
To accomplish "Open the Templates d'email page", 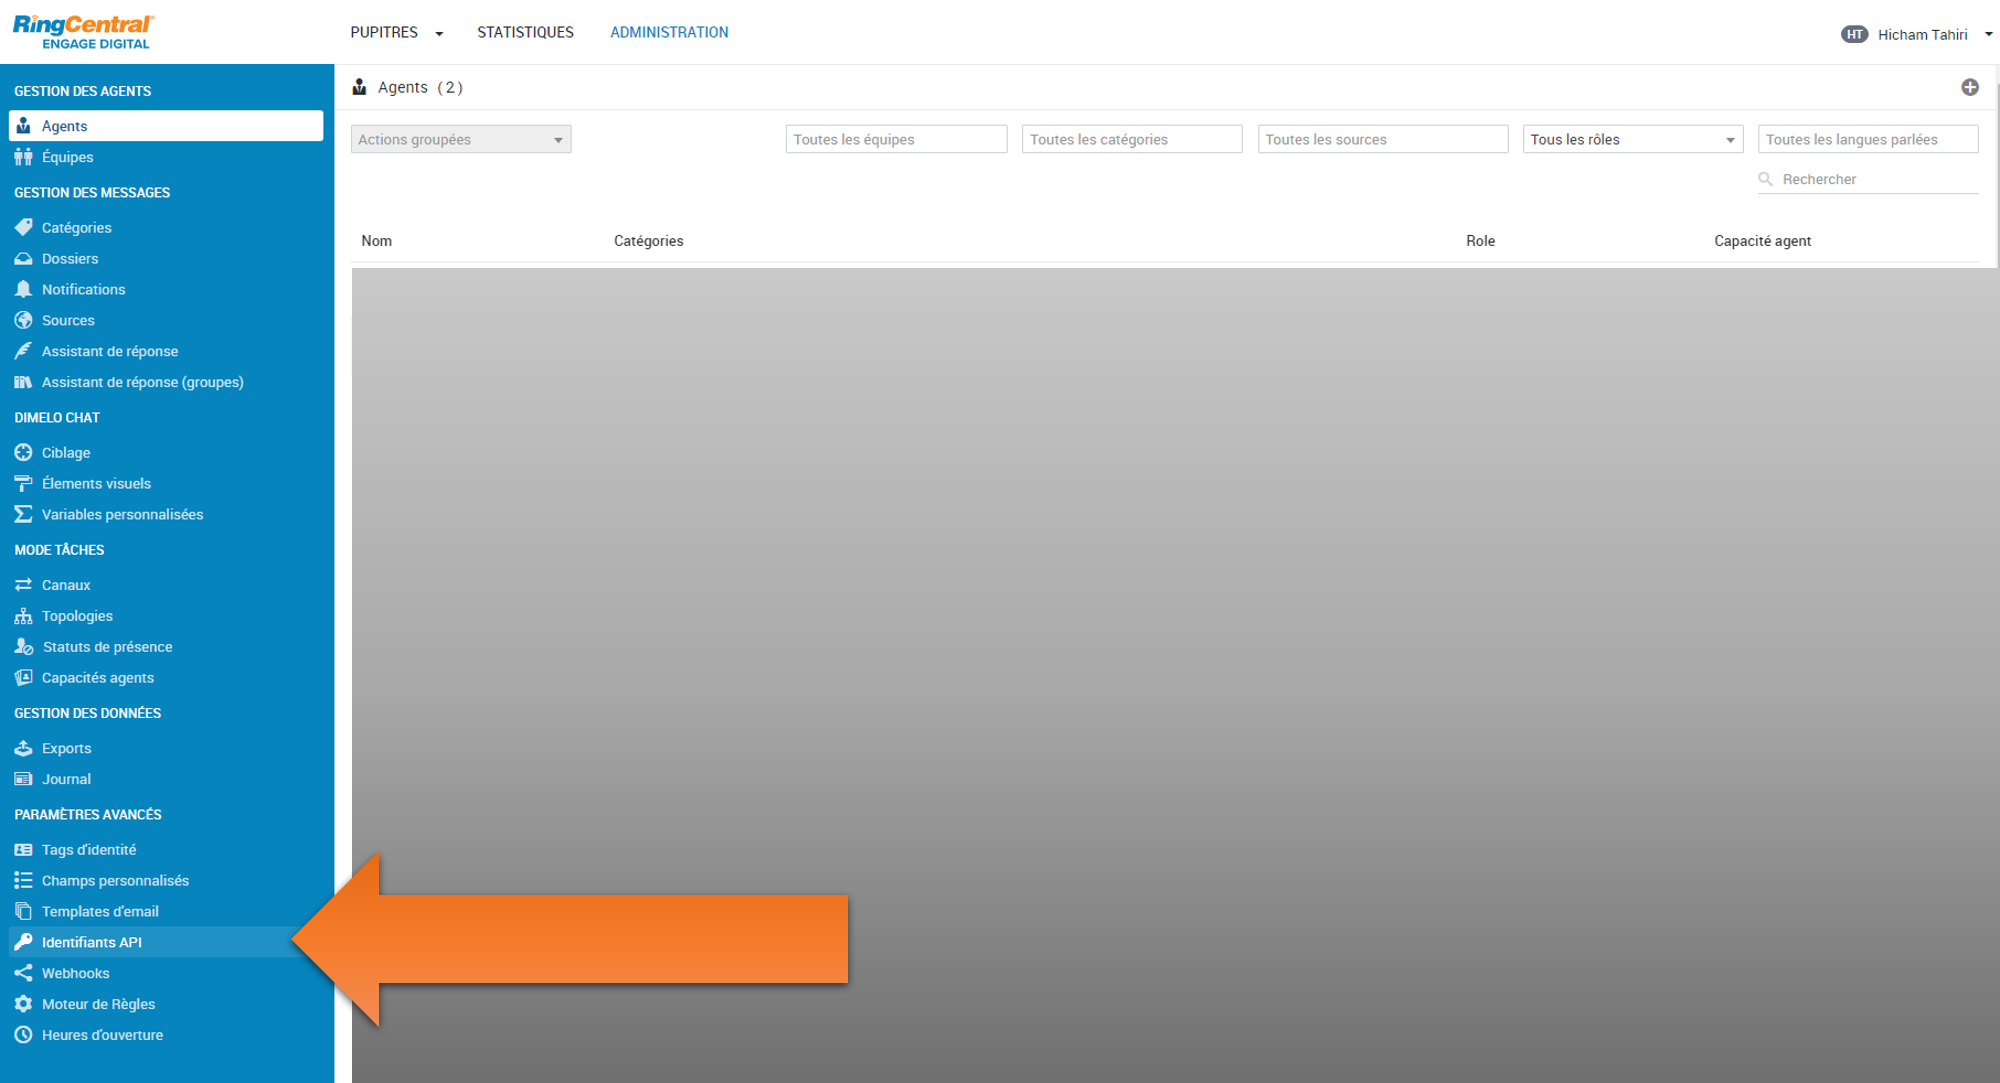I will coord(166,911).
